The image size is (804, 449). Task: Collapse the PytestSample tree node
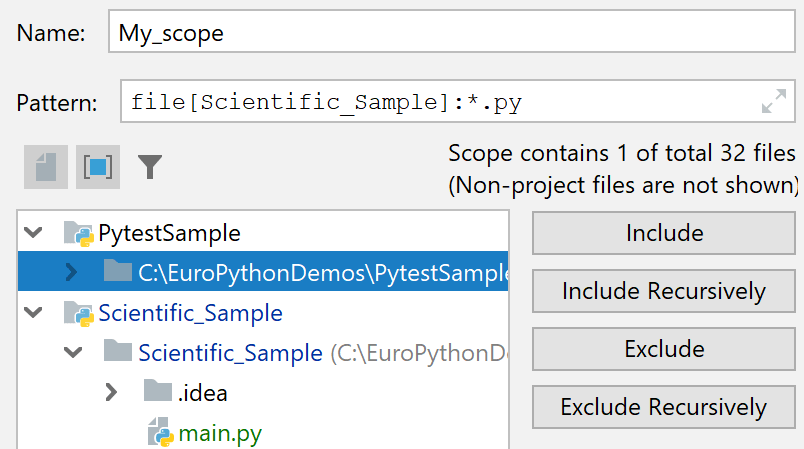pos(33,233)
